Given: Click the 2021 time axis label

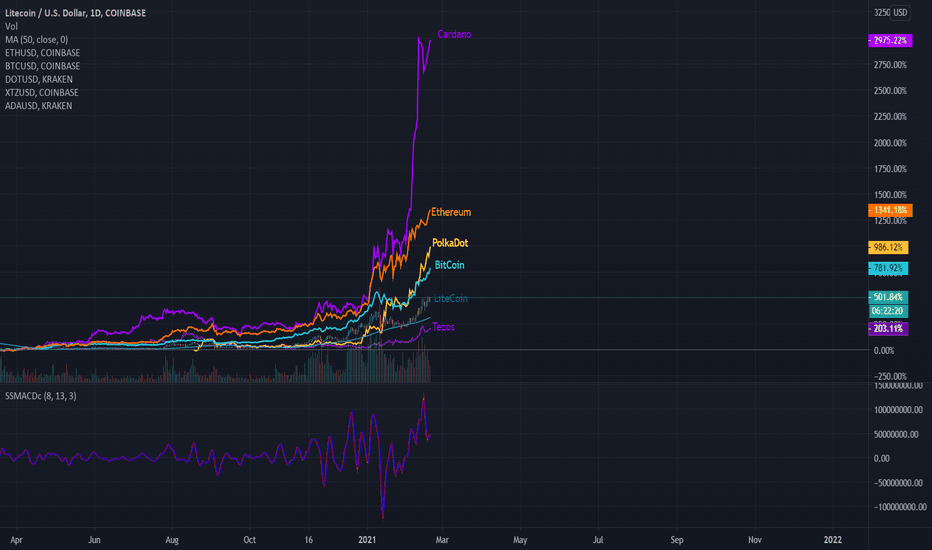Looking at the screenshot, I should click(367, 540).
